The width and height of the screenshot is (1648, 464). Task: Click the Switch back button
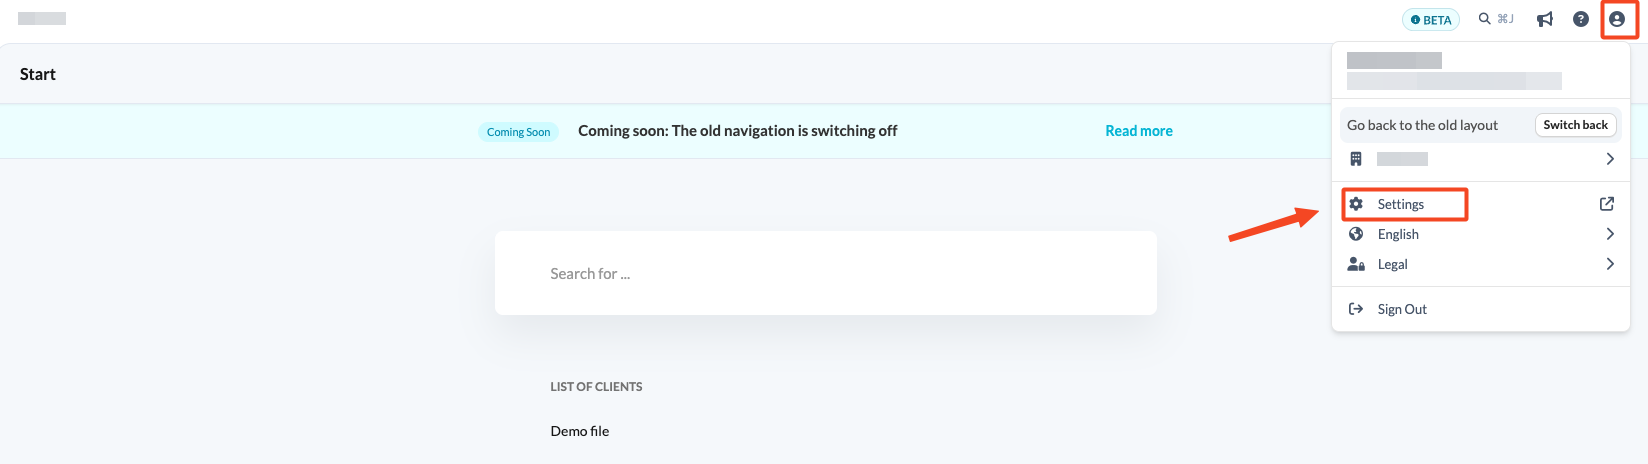click(x=1575, y=125)
